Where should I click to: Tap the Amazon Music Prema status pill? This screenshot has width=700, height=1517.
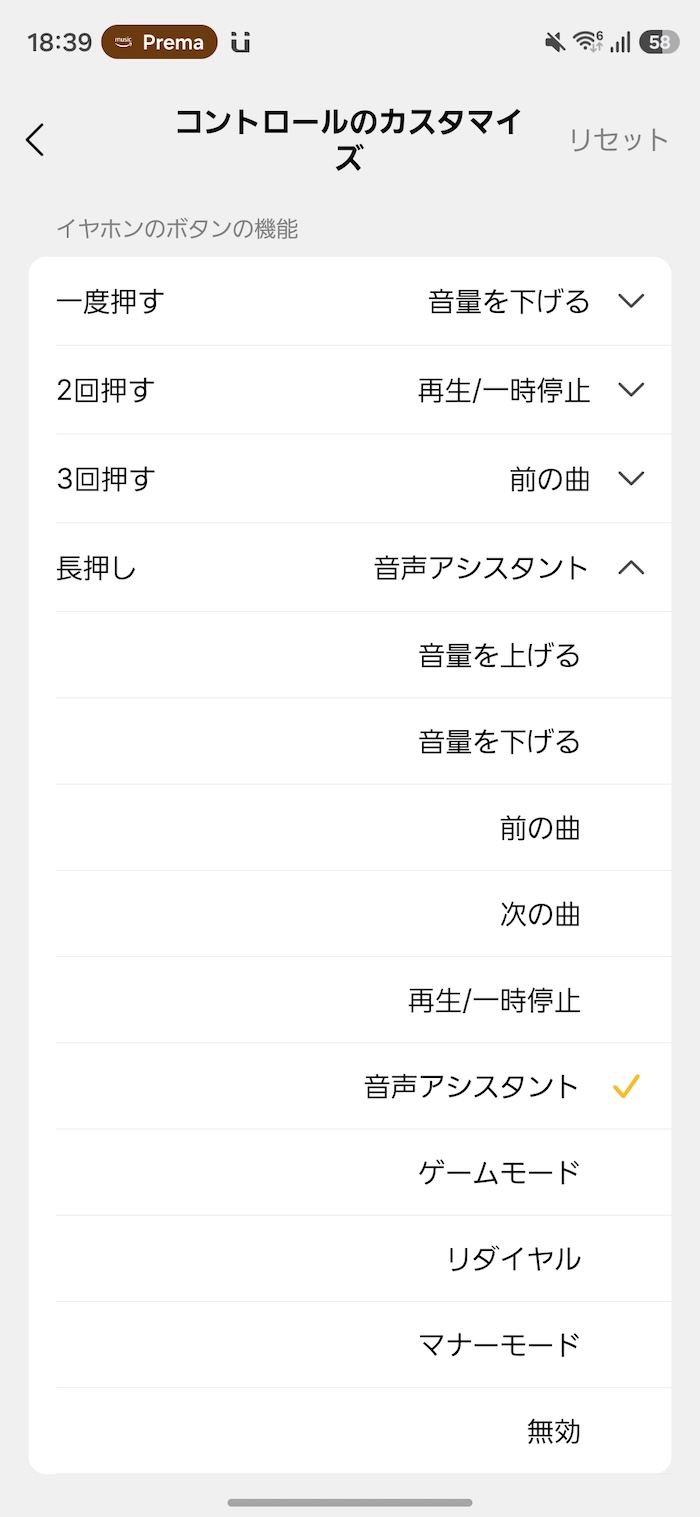159,42
